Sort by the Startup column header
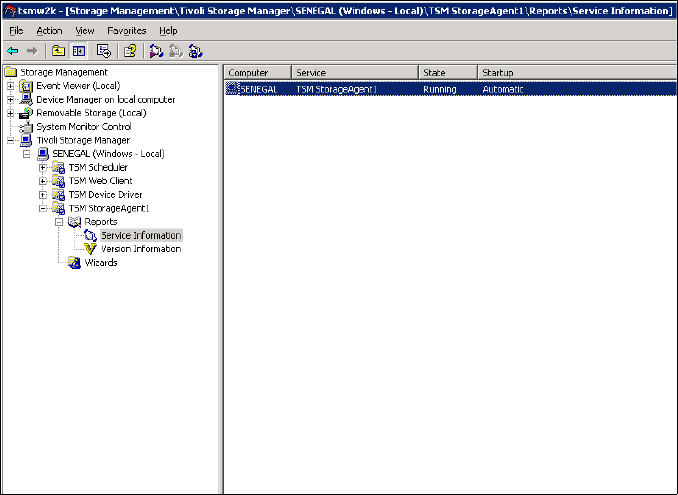678x495 pixels. (577, 72)
